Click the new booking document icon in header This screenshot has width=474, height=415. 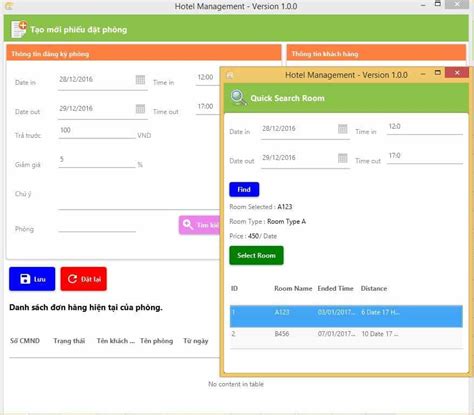tap(19, 29)
